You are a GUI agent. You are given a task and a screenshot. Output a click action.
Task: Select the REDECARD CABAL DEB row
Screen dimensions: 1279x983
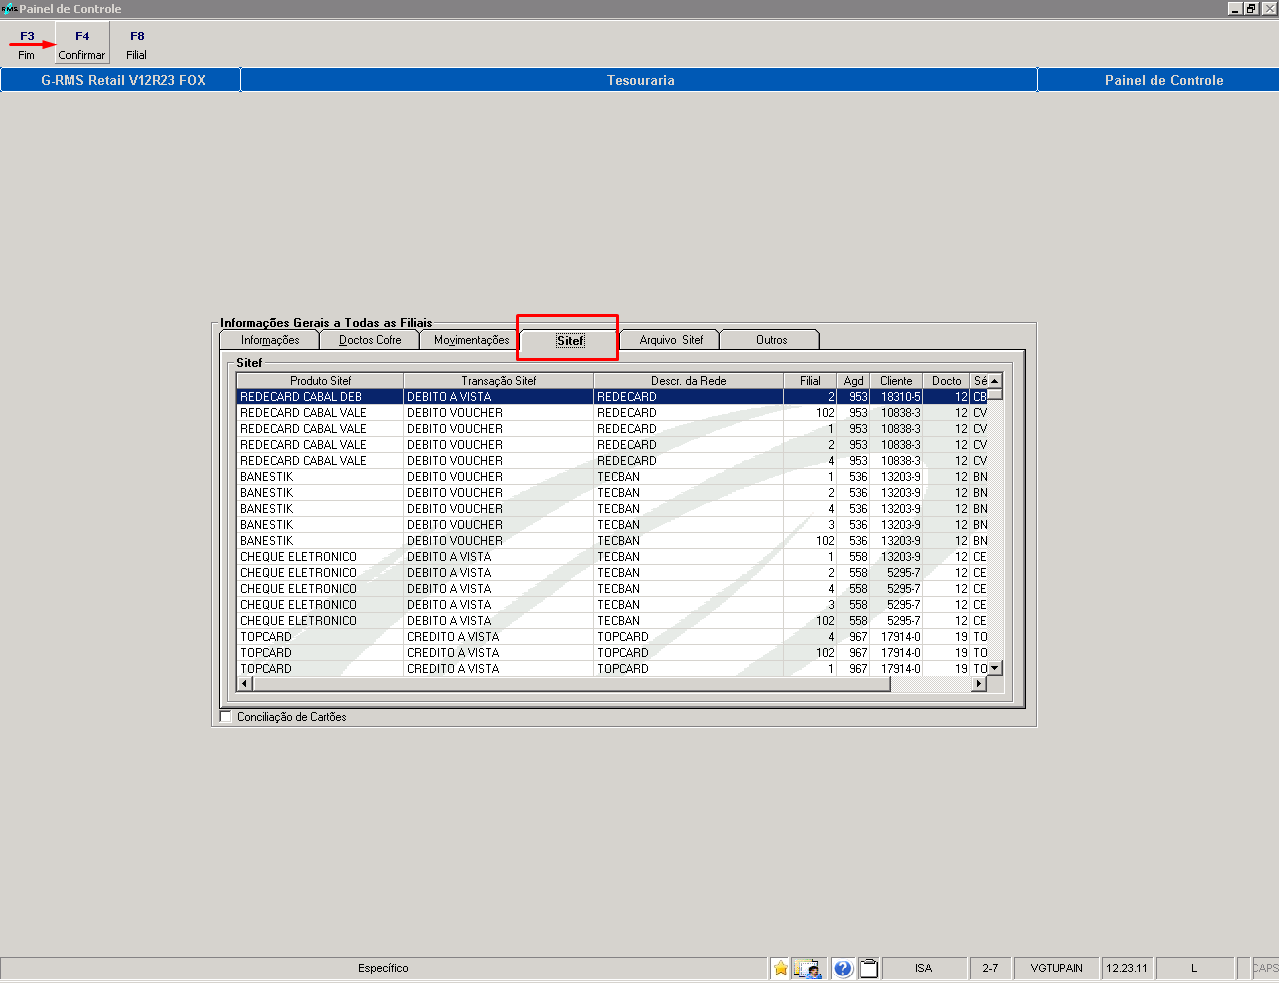point(611,396)
